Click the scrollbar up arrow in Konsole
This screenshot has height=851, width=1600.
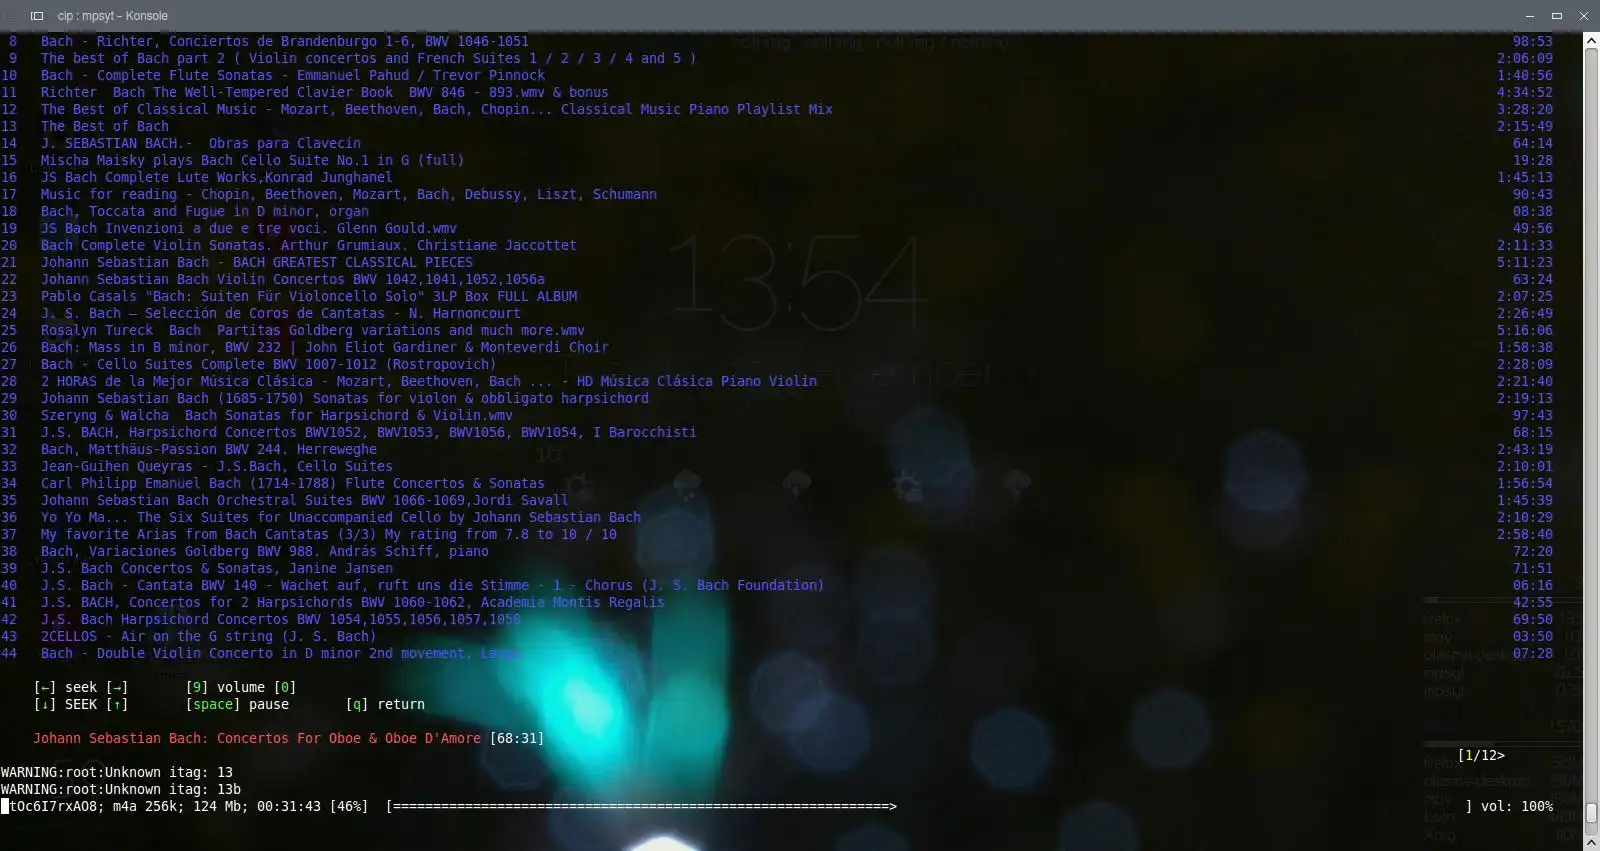coord(1591,41)
